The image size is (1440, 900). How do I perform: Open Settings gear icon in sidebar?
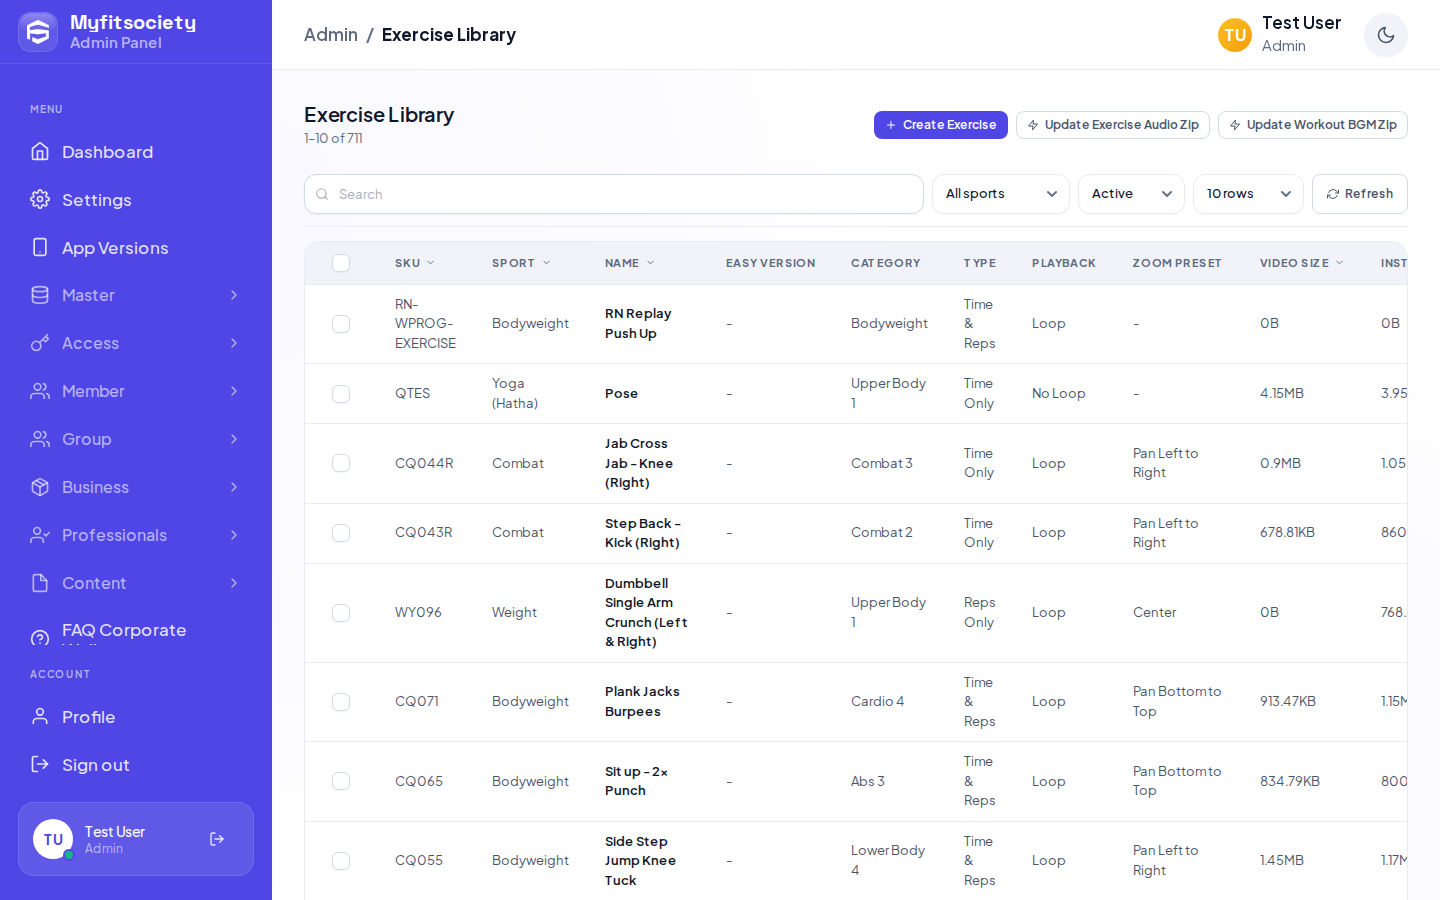coord(40,200)
